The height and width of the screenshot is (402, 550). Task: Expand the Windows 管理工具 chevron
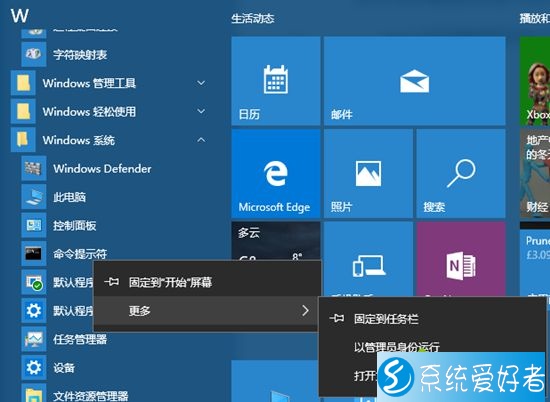(201, 83)
